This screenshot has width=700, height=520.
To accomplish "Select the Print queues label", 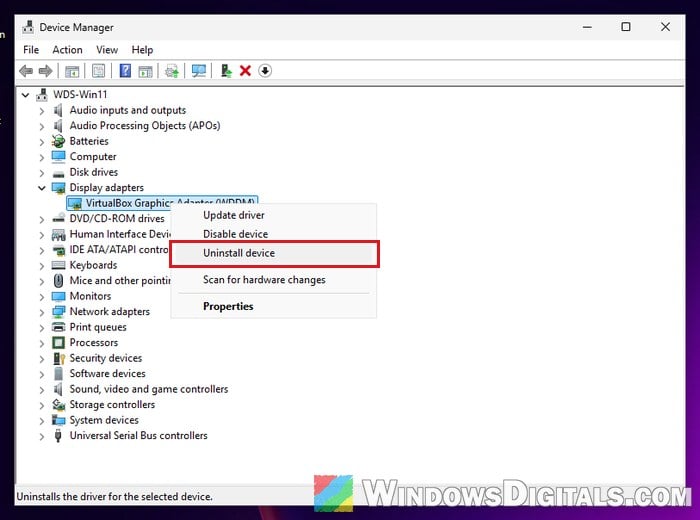I will click(98, 327).
